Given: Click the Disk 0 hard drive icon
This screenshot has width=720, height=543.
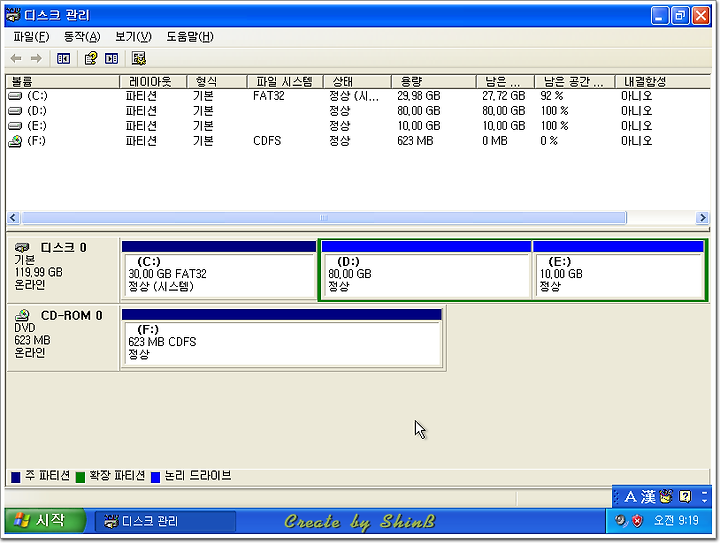Looking at the screenshot, I should tap(22, 247).
